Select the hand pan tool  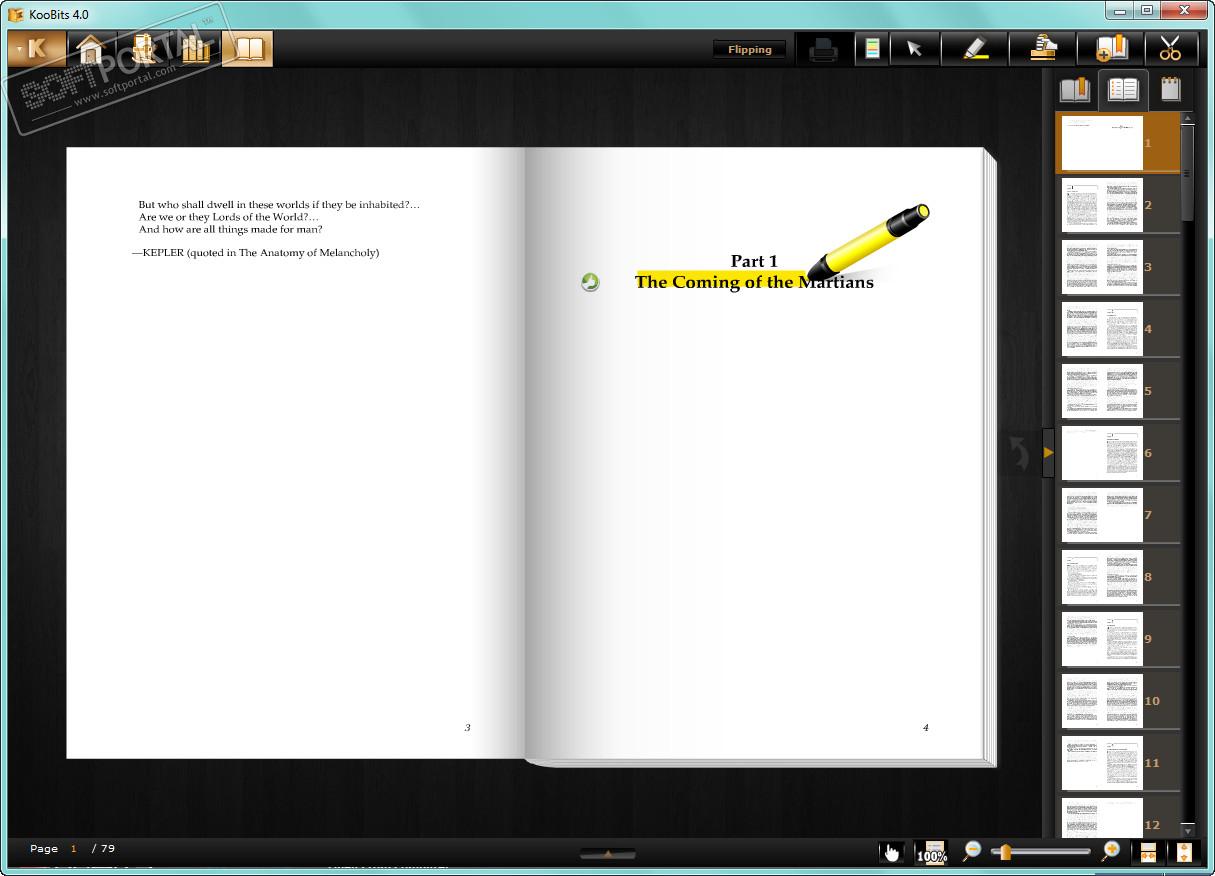click(x=891, y=852)
